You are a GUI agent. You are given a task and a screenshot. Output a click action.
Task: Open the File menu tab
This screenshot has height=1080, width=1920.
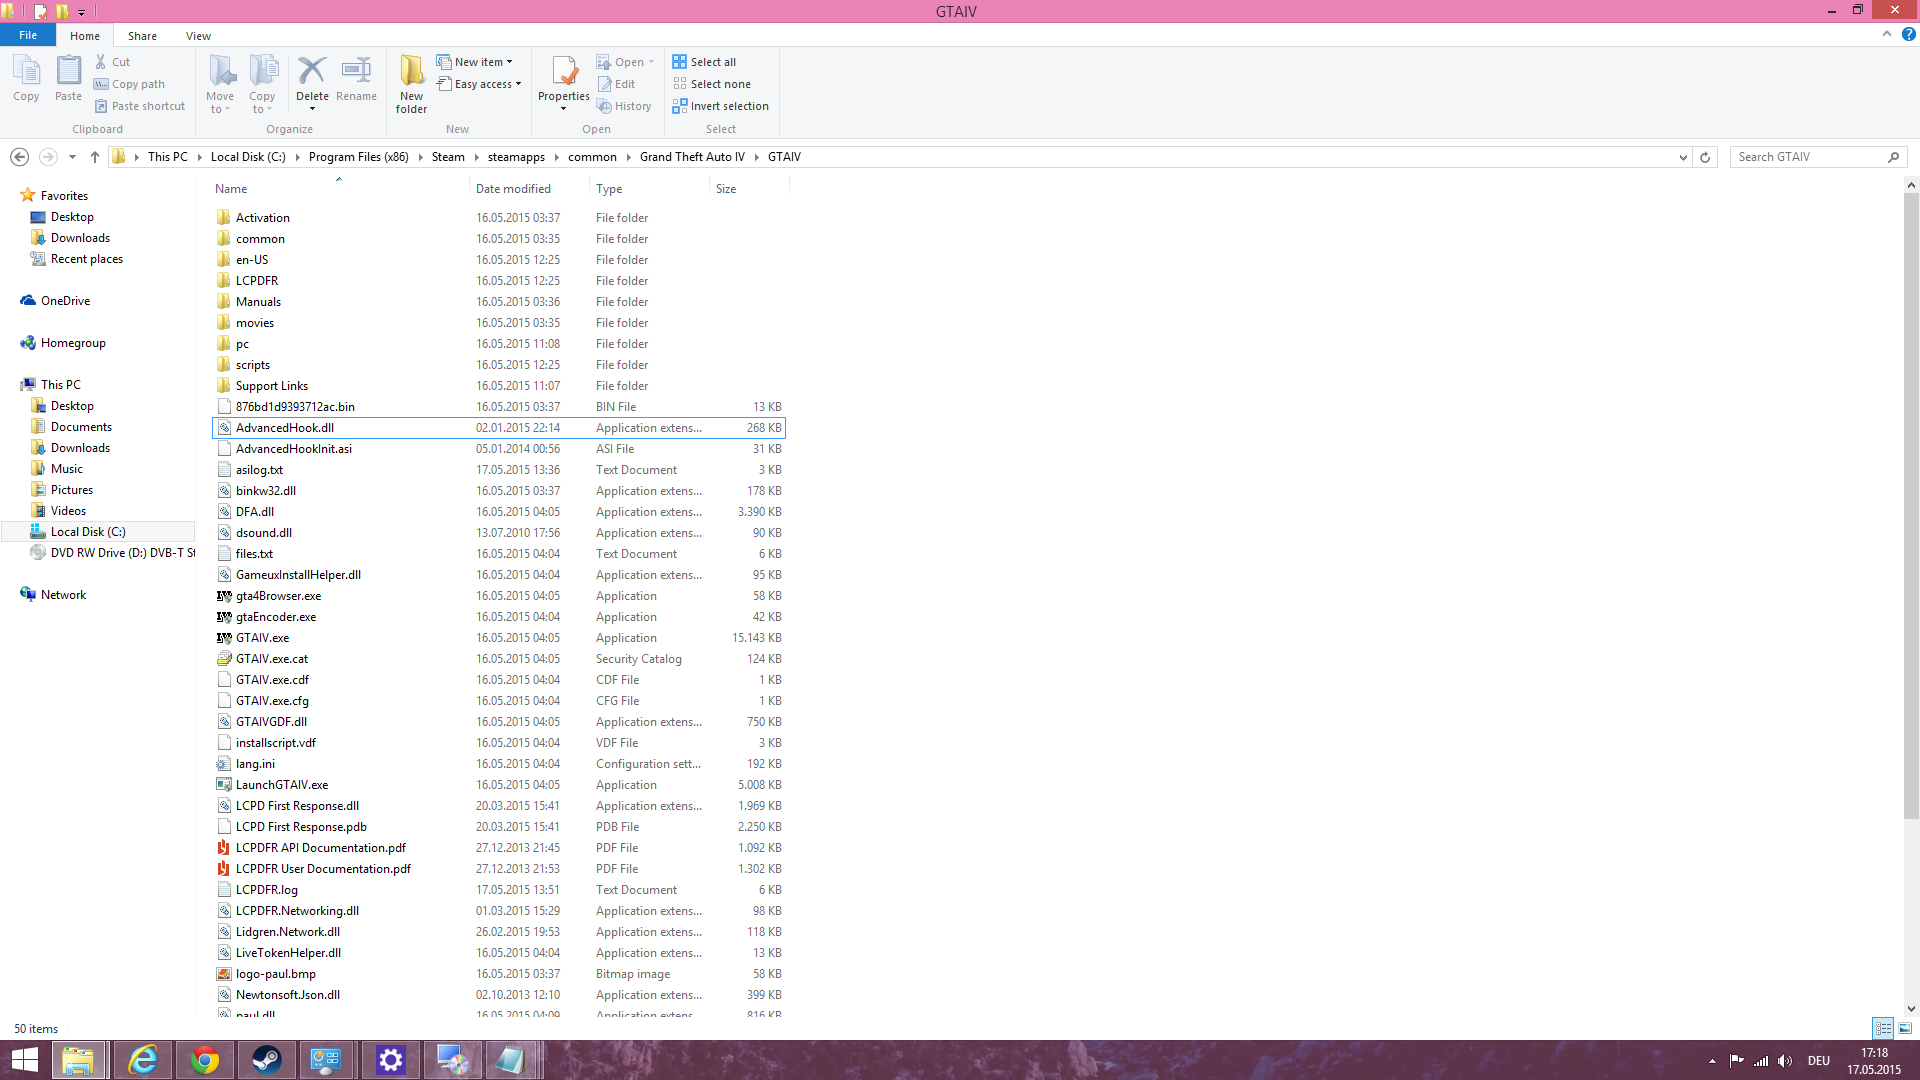[x=28, y=35]
